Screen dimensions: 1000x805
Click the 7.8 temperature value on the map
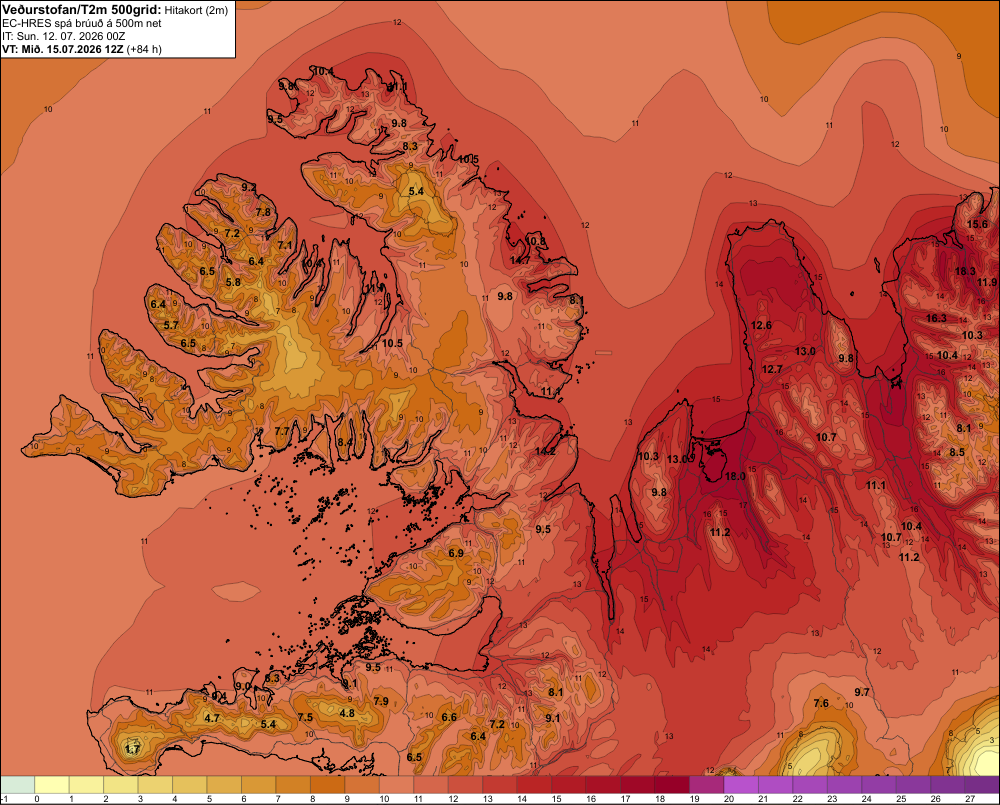pos(263,212)
